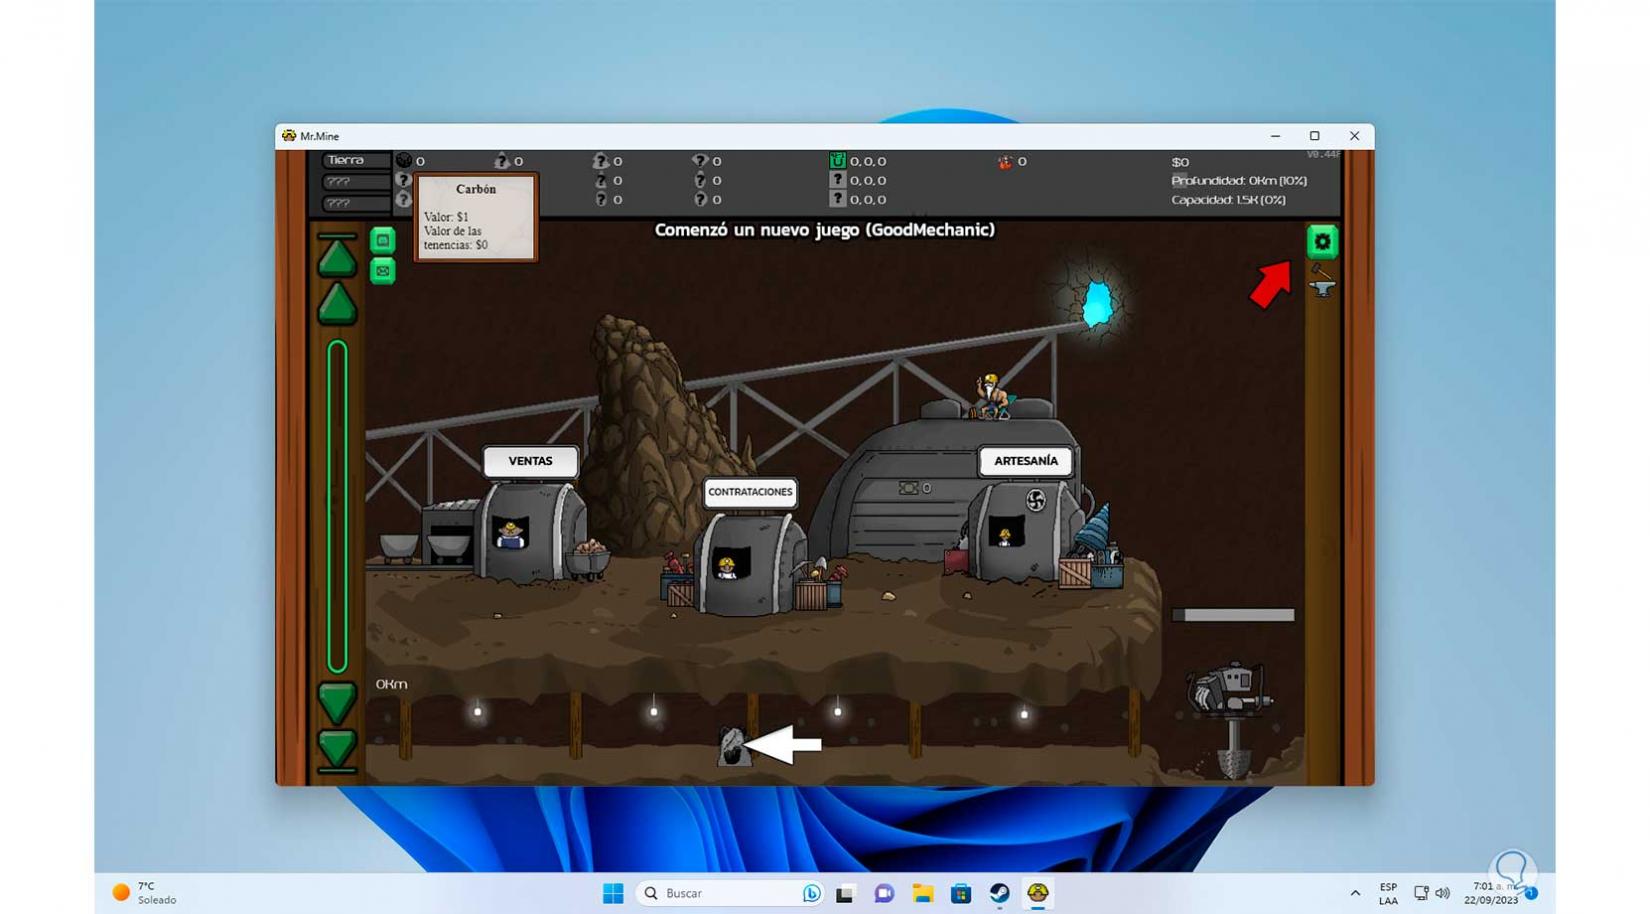Show hidden system tray icons
Image resolution: width=1650 pixels, height=914 pixels.
coord(1355,893)
